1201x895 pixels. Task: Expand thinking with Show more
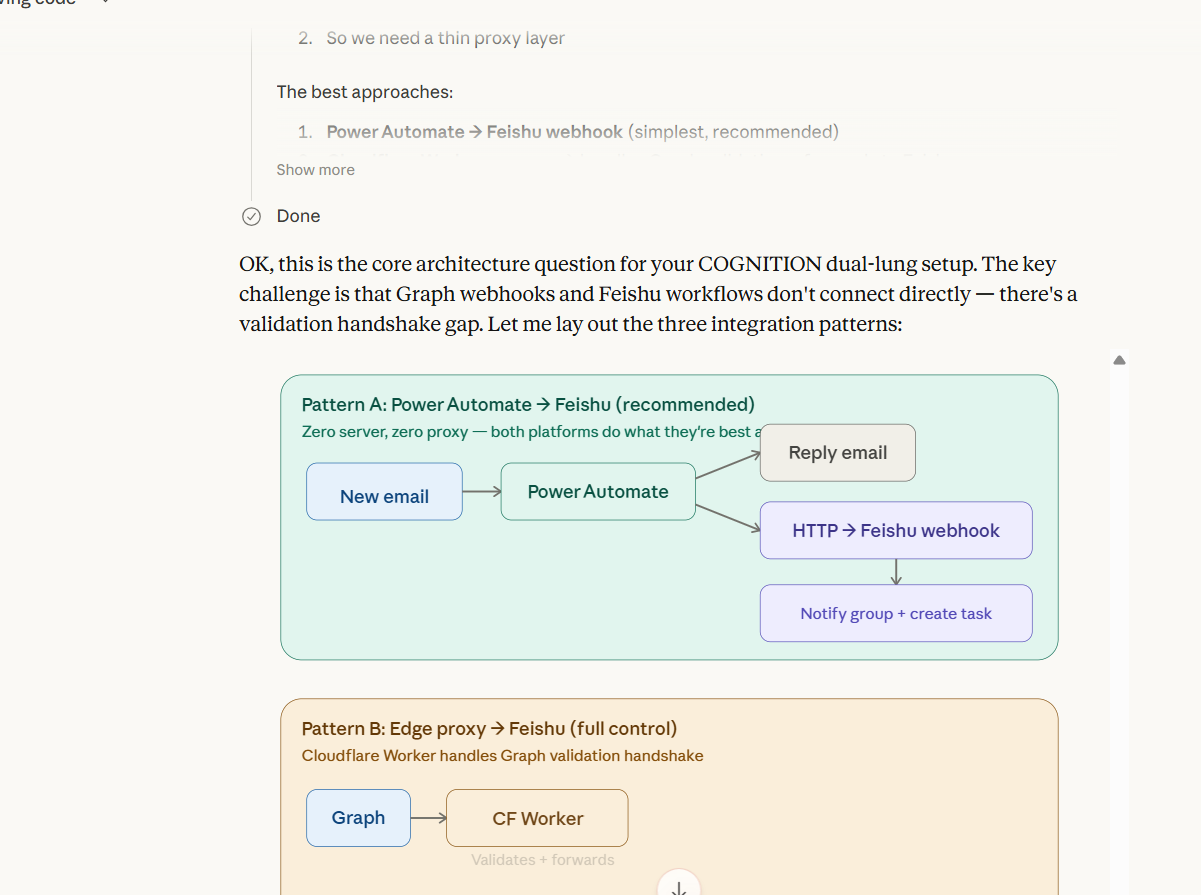(315, 170)
